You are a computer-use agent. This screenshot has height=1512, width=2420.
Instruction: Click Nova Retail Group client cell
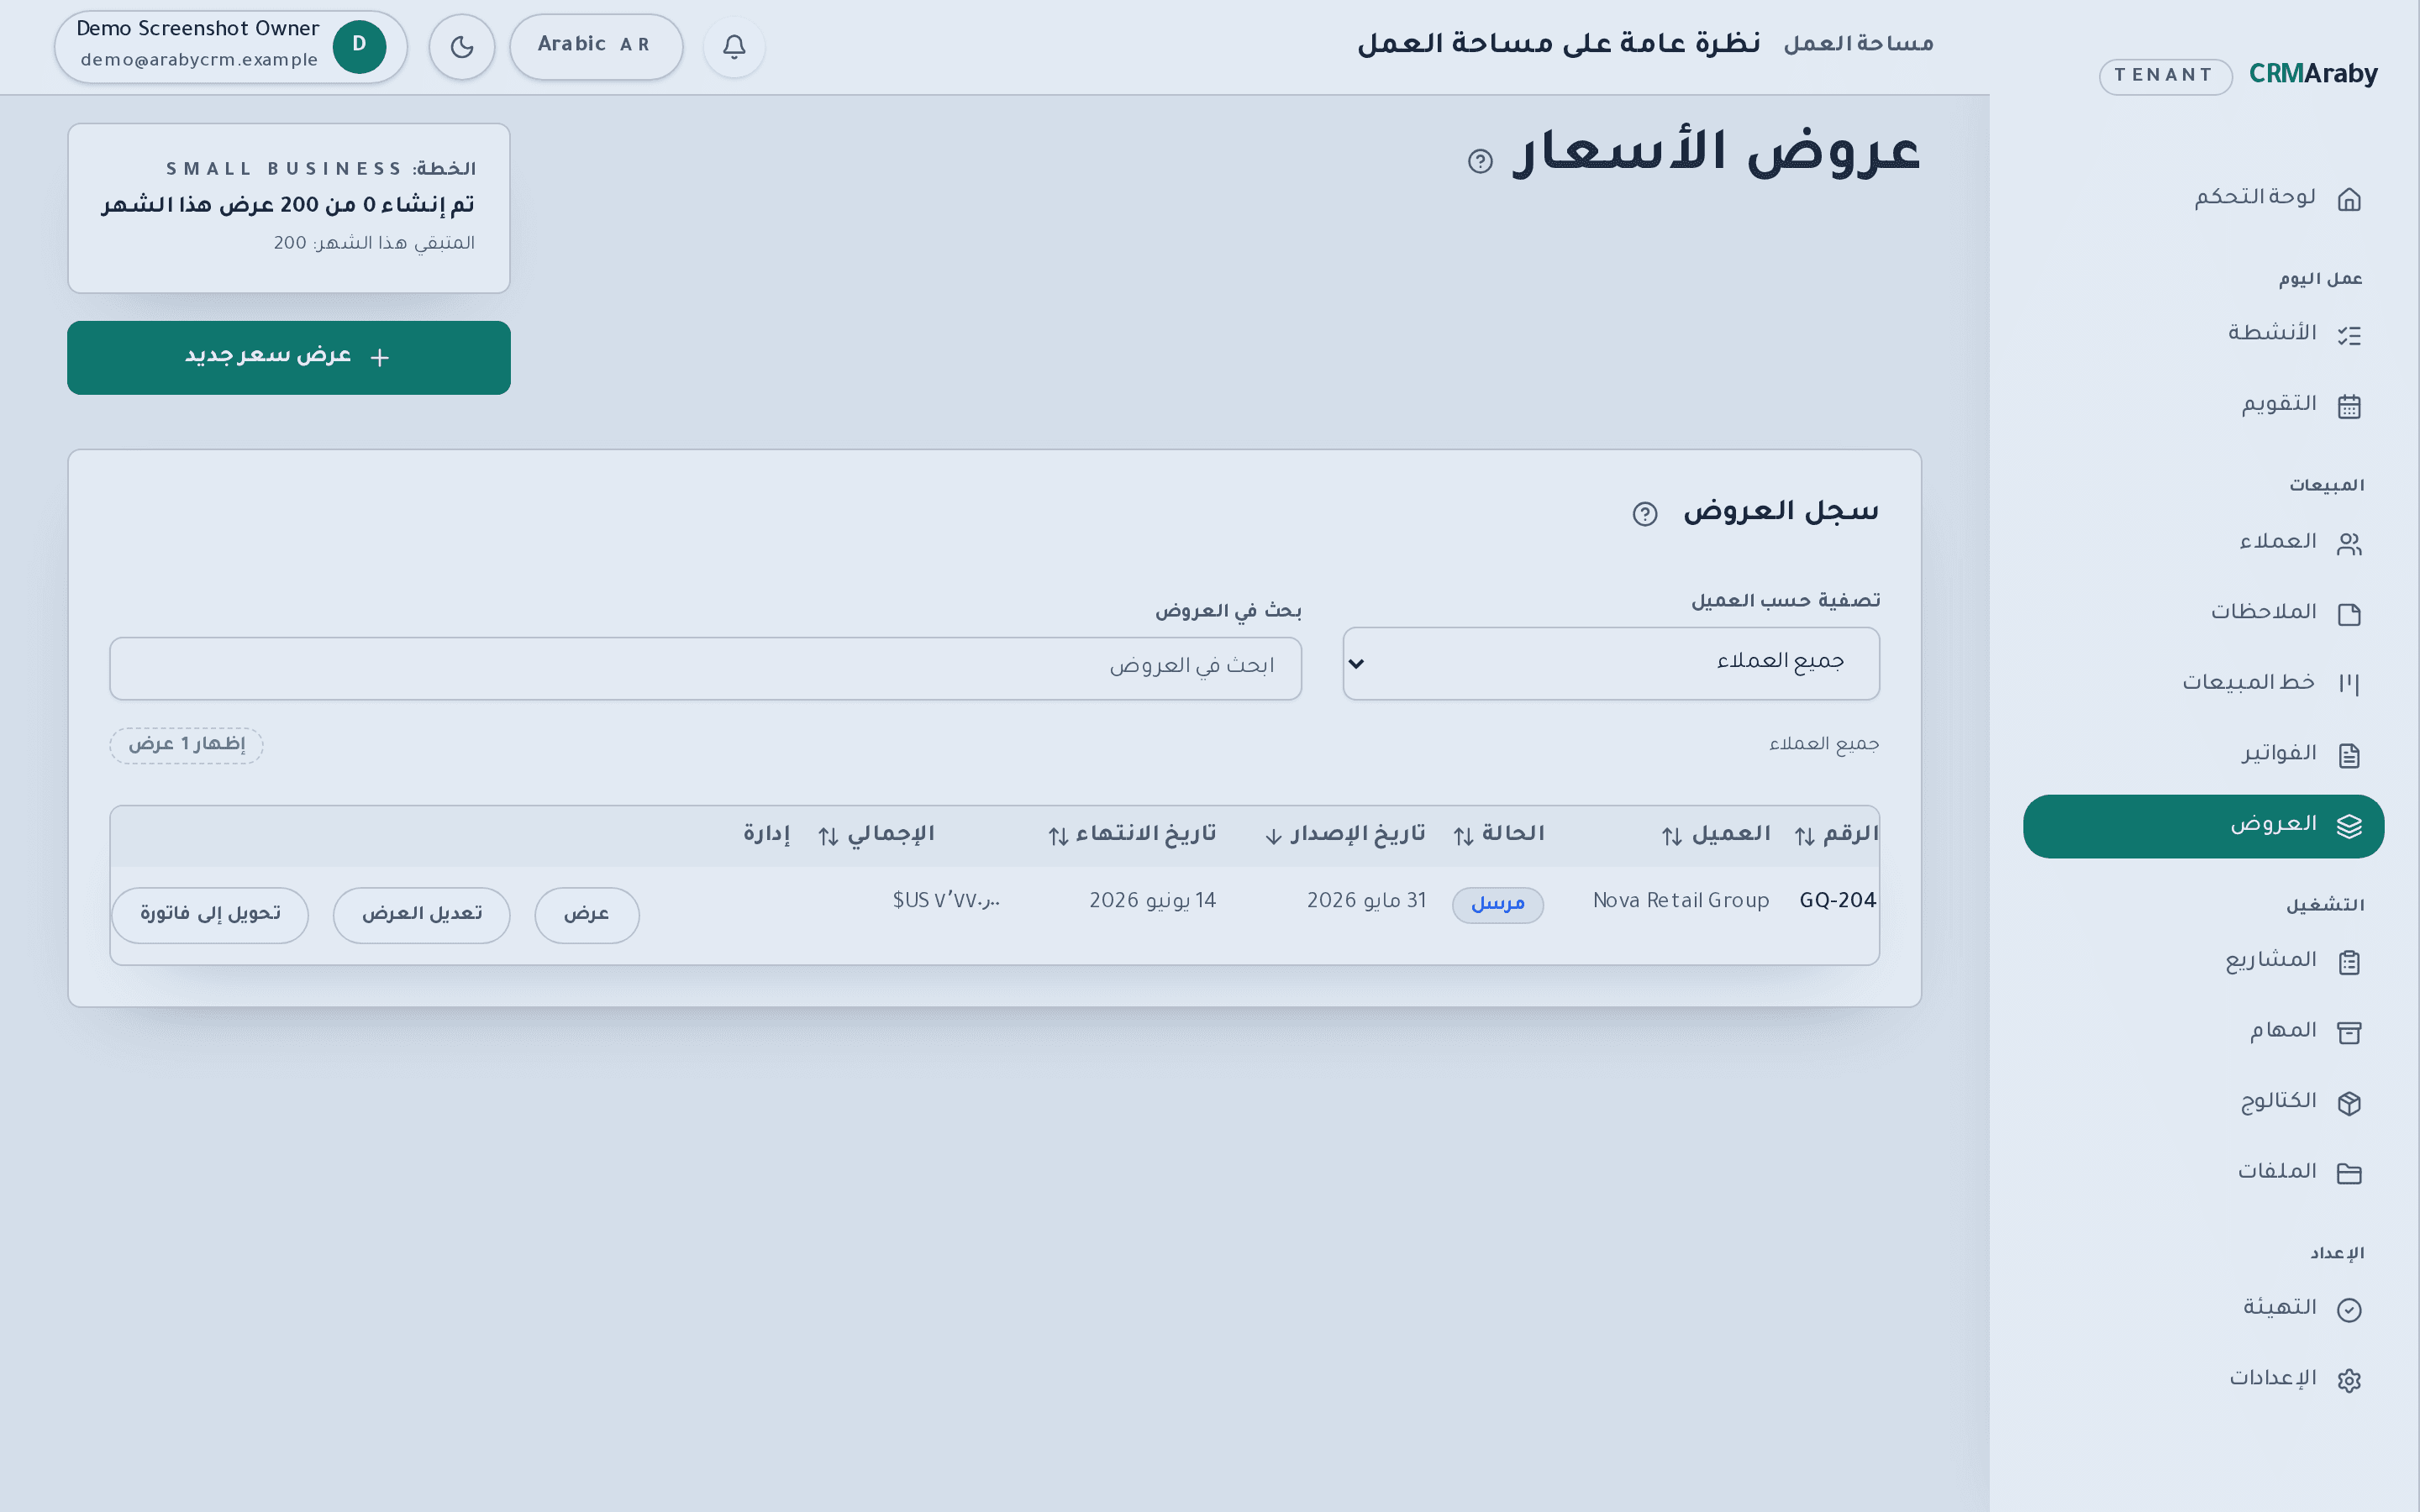point(1681,901)
